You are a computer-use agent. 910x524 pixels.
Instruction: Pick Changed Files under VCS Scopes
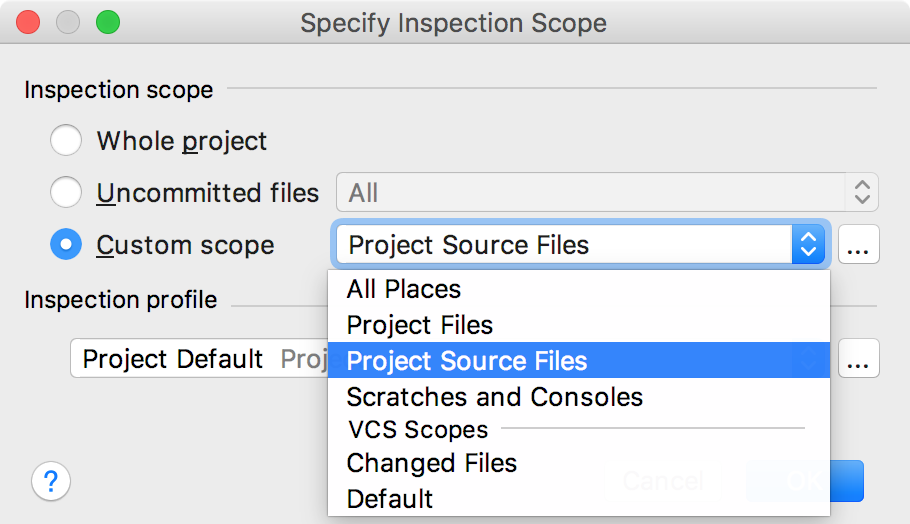pos(579,463)
